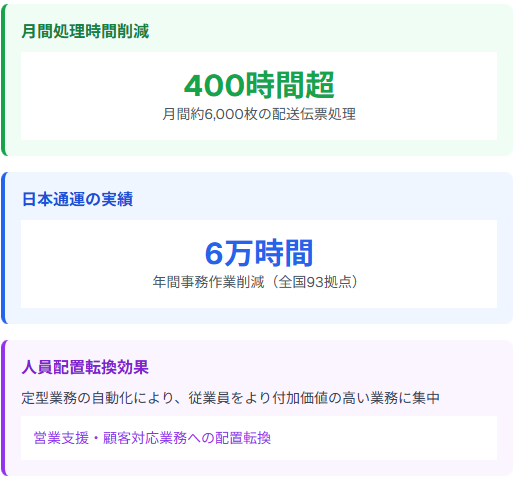The height and width of the screenshot is (478, 514).
Task: Click the 日本通運の実績 heading
Action: (x=77, y=199)
